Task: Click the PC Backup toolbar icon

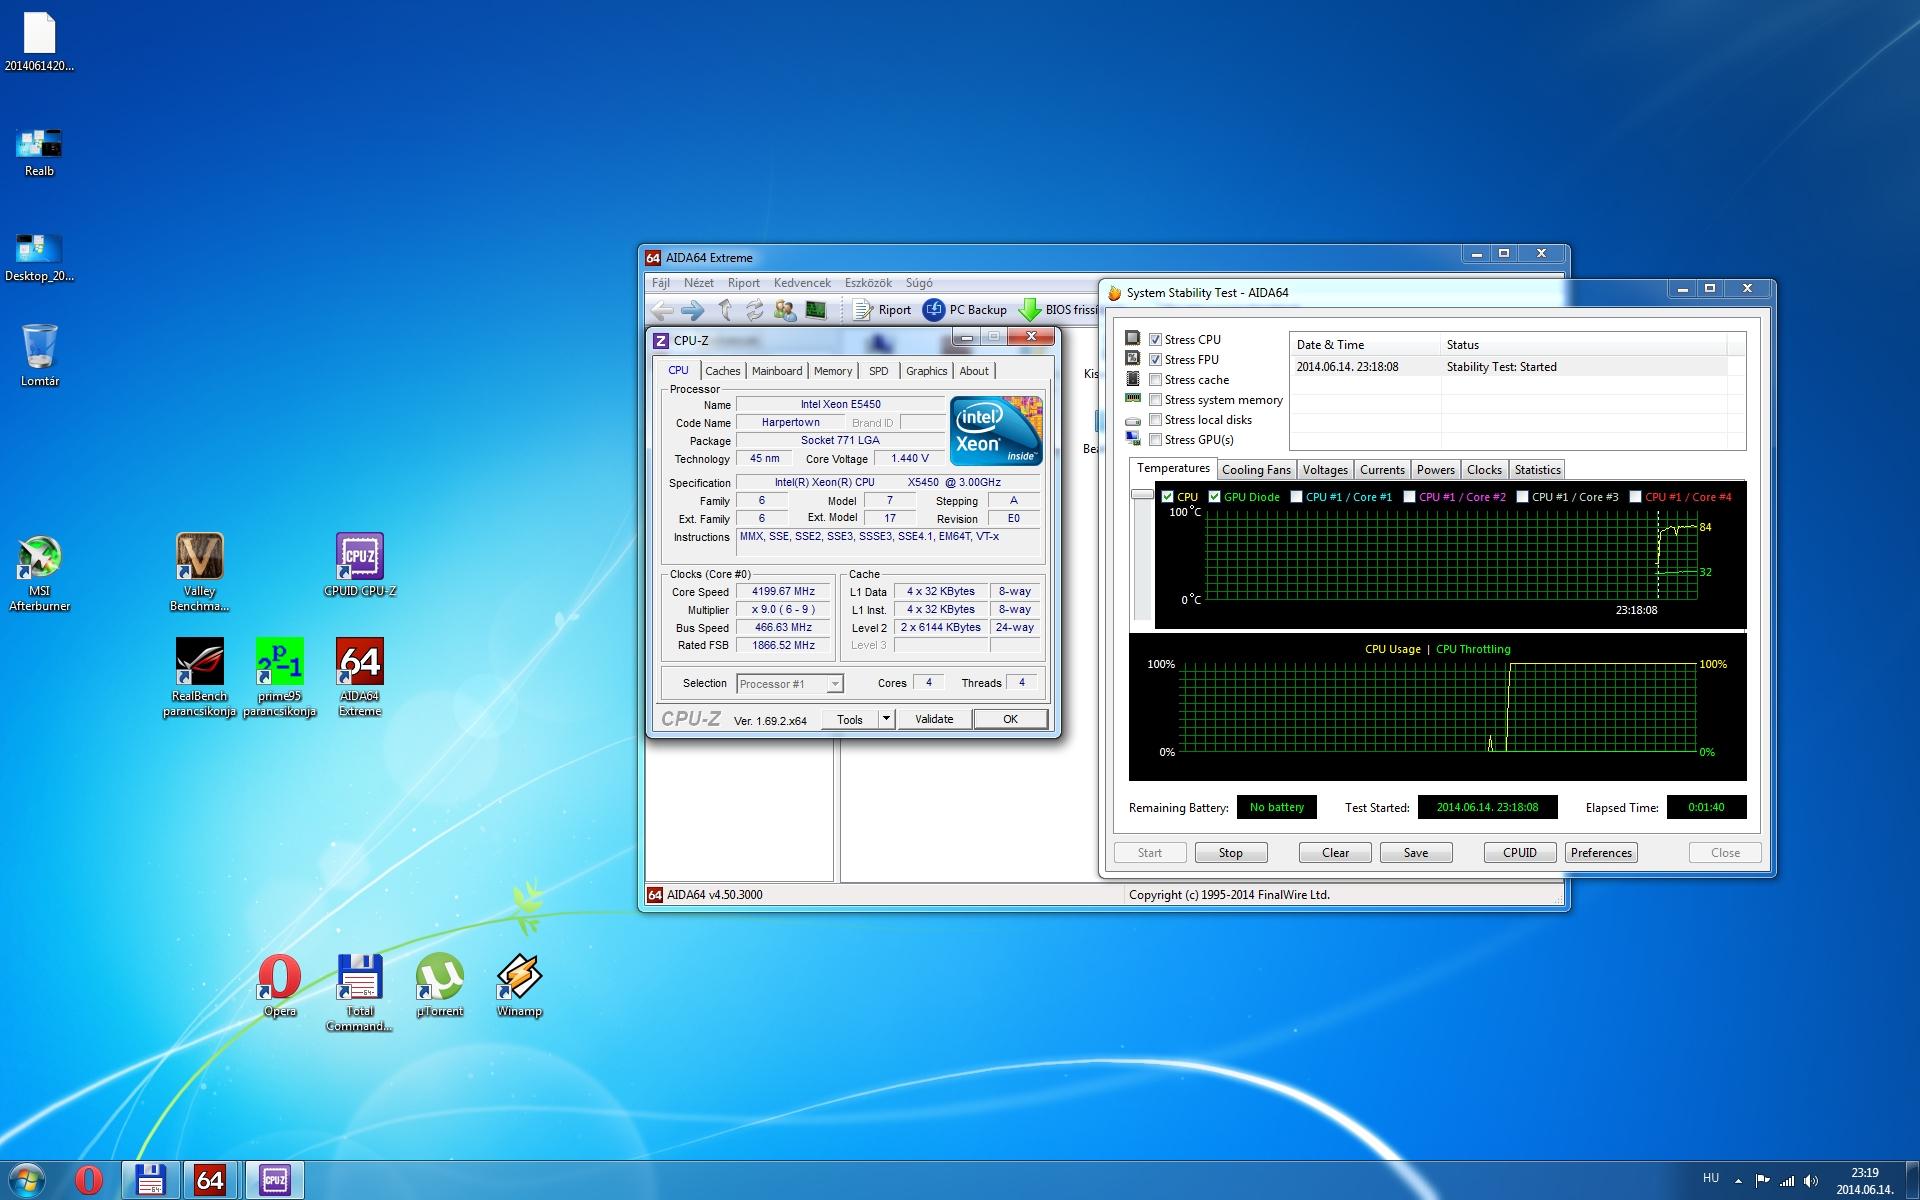Action: point(933,310)
